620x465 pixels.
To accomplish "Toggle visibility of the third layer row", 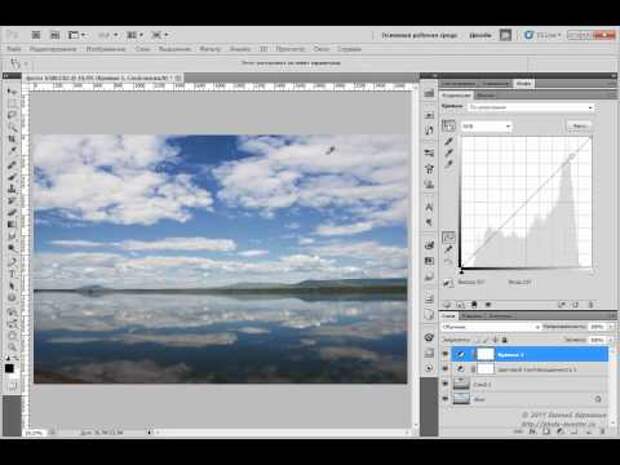I will pos(445,384).
